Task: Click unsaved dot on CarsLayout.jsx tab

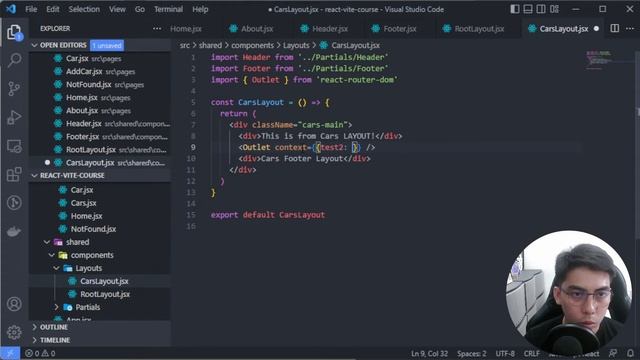Action: [596, 29]
